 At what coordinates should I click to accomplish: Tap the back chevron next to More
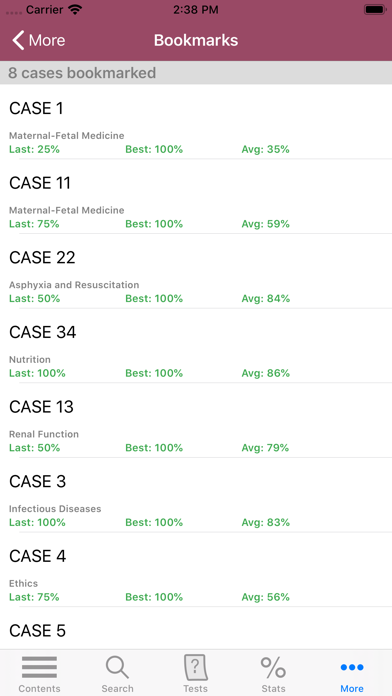coord(18,40)
